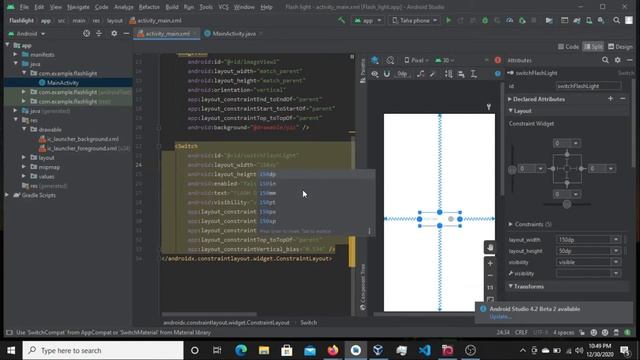The height and width of the screenshot is (360, 640).
Task: Expand the Constraints section
Action: (x=510, y=224)
